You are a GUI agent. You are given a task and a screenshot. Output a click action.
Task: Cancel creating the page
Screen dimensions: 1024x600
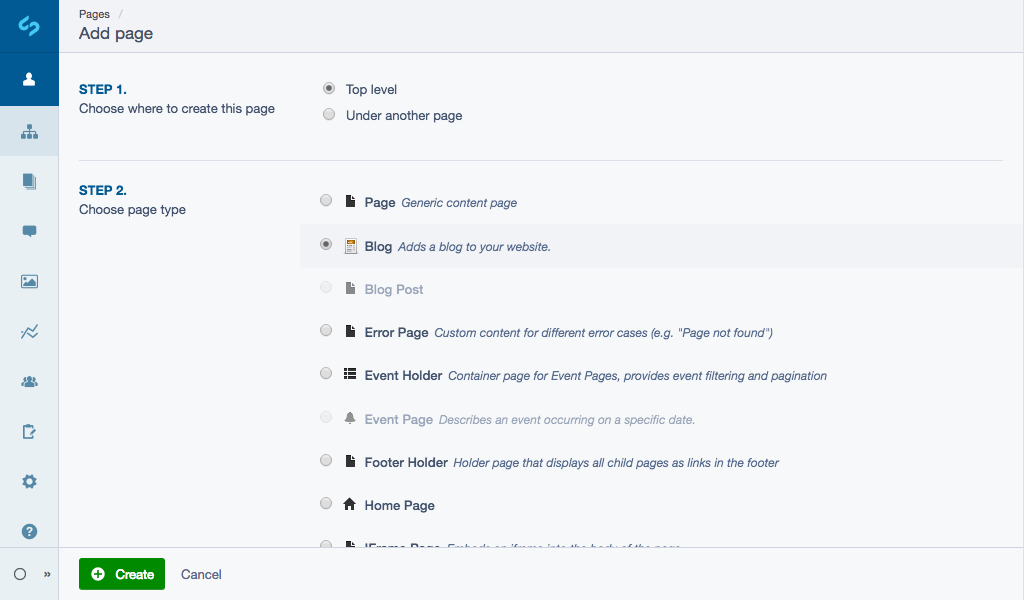point(200,574)
